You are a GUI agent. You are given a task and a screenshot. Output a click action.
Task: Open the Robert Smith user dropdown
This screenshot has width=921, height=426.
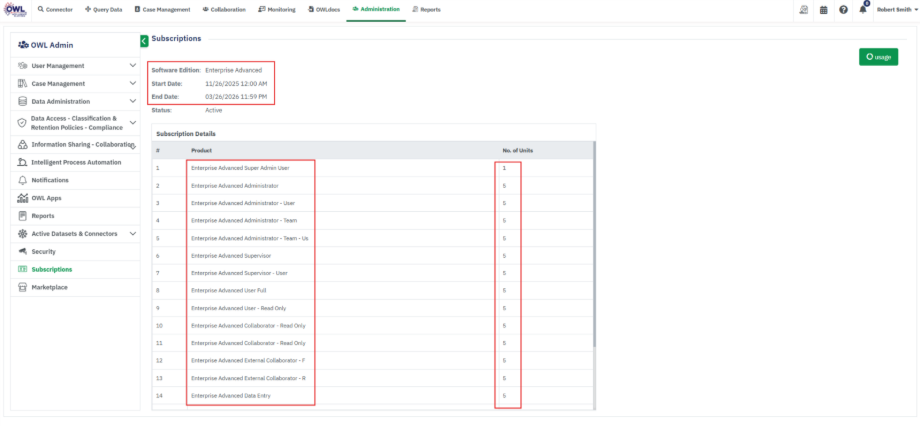[896, 9]
